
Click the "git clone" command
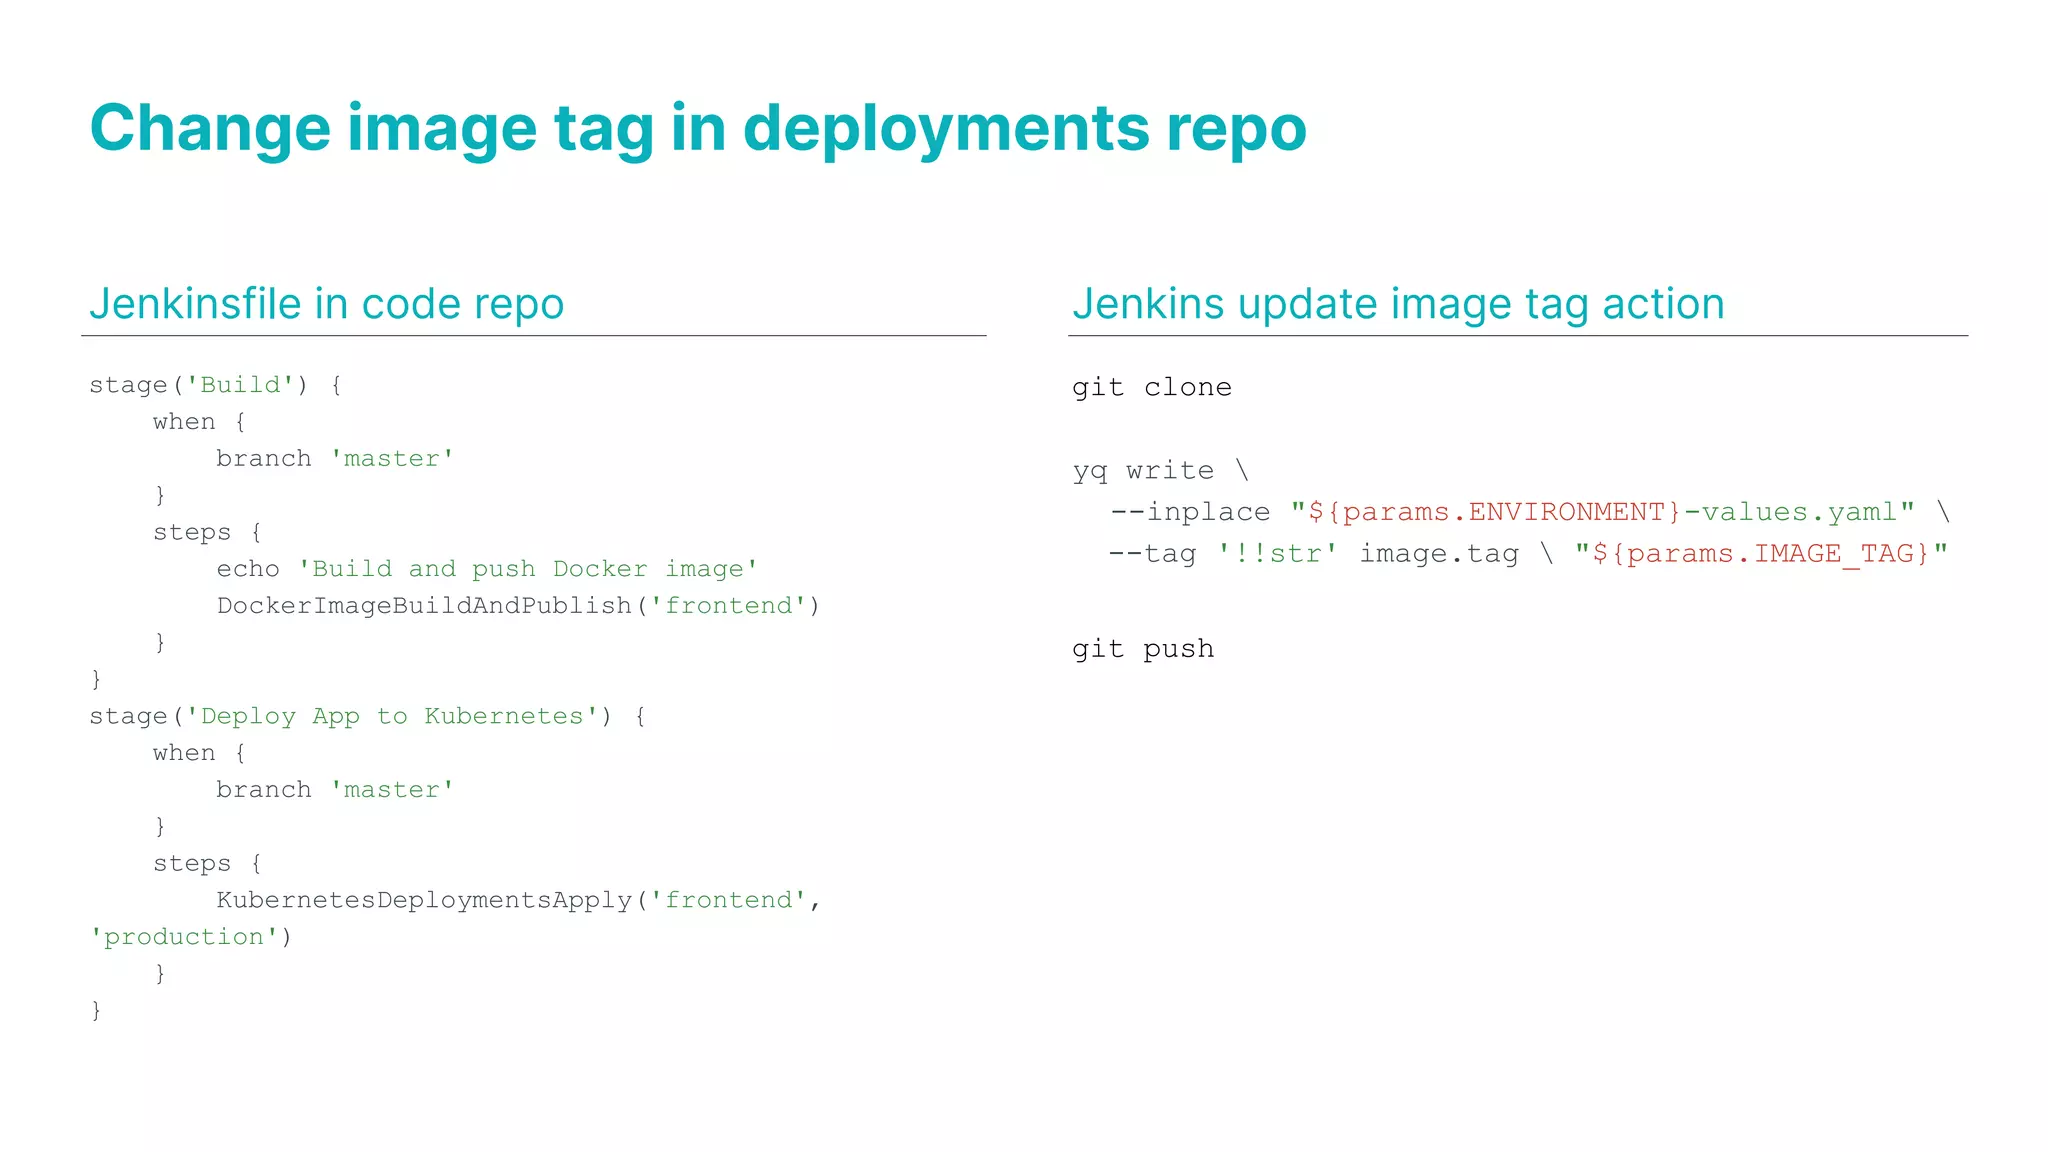click(x=1152, y=387)
